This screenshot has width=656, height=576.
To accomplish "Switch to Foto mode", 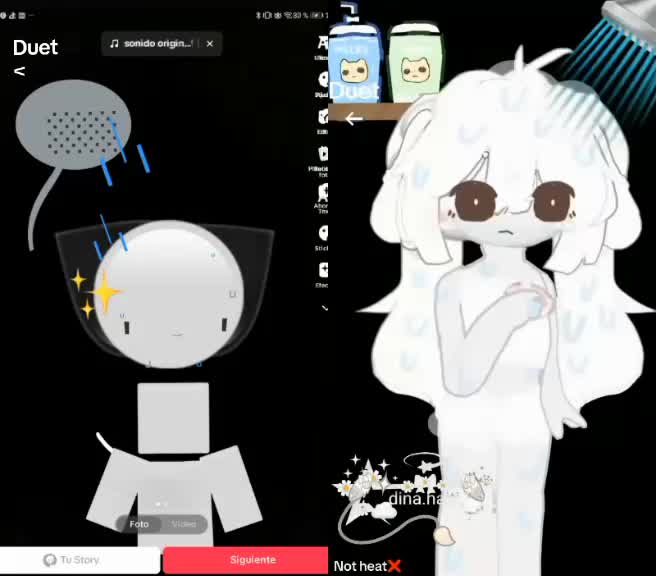I will coord(139,524).
